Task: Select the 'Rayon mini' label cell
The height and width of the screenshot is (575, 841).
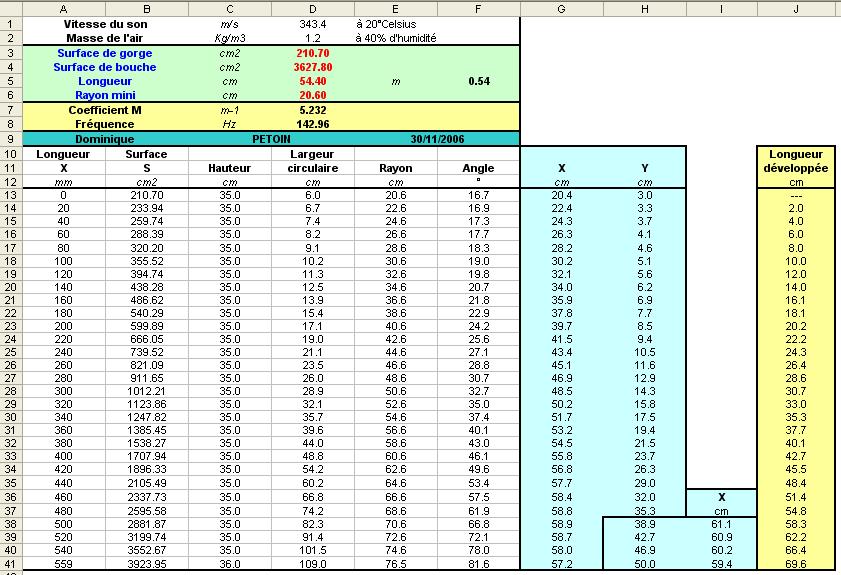Action: [x=105, y=95]
